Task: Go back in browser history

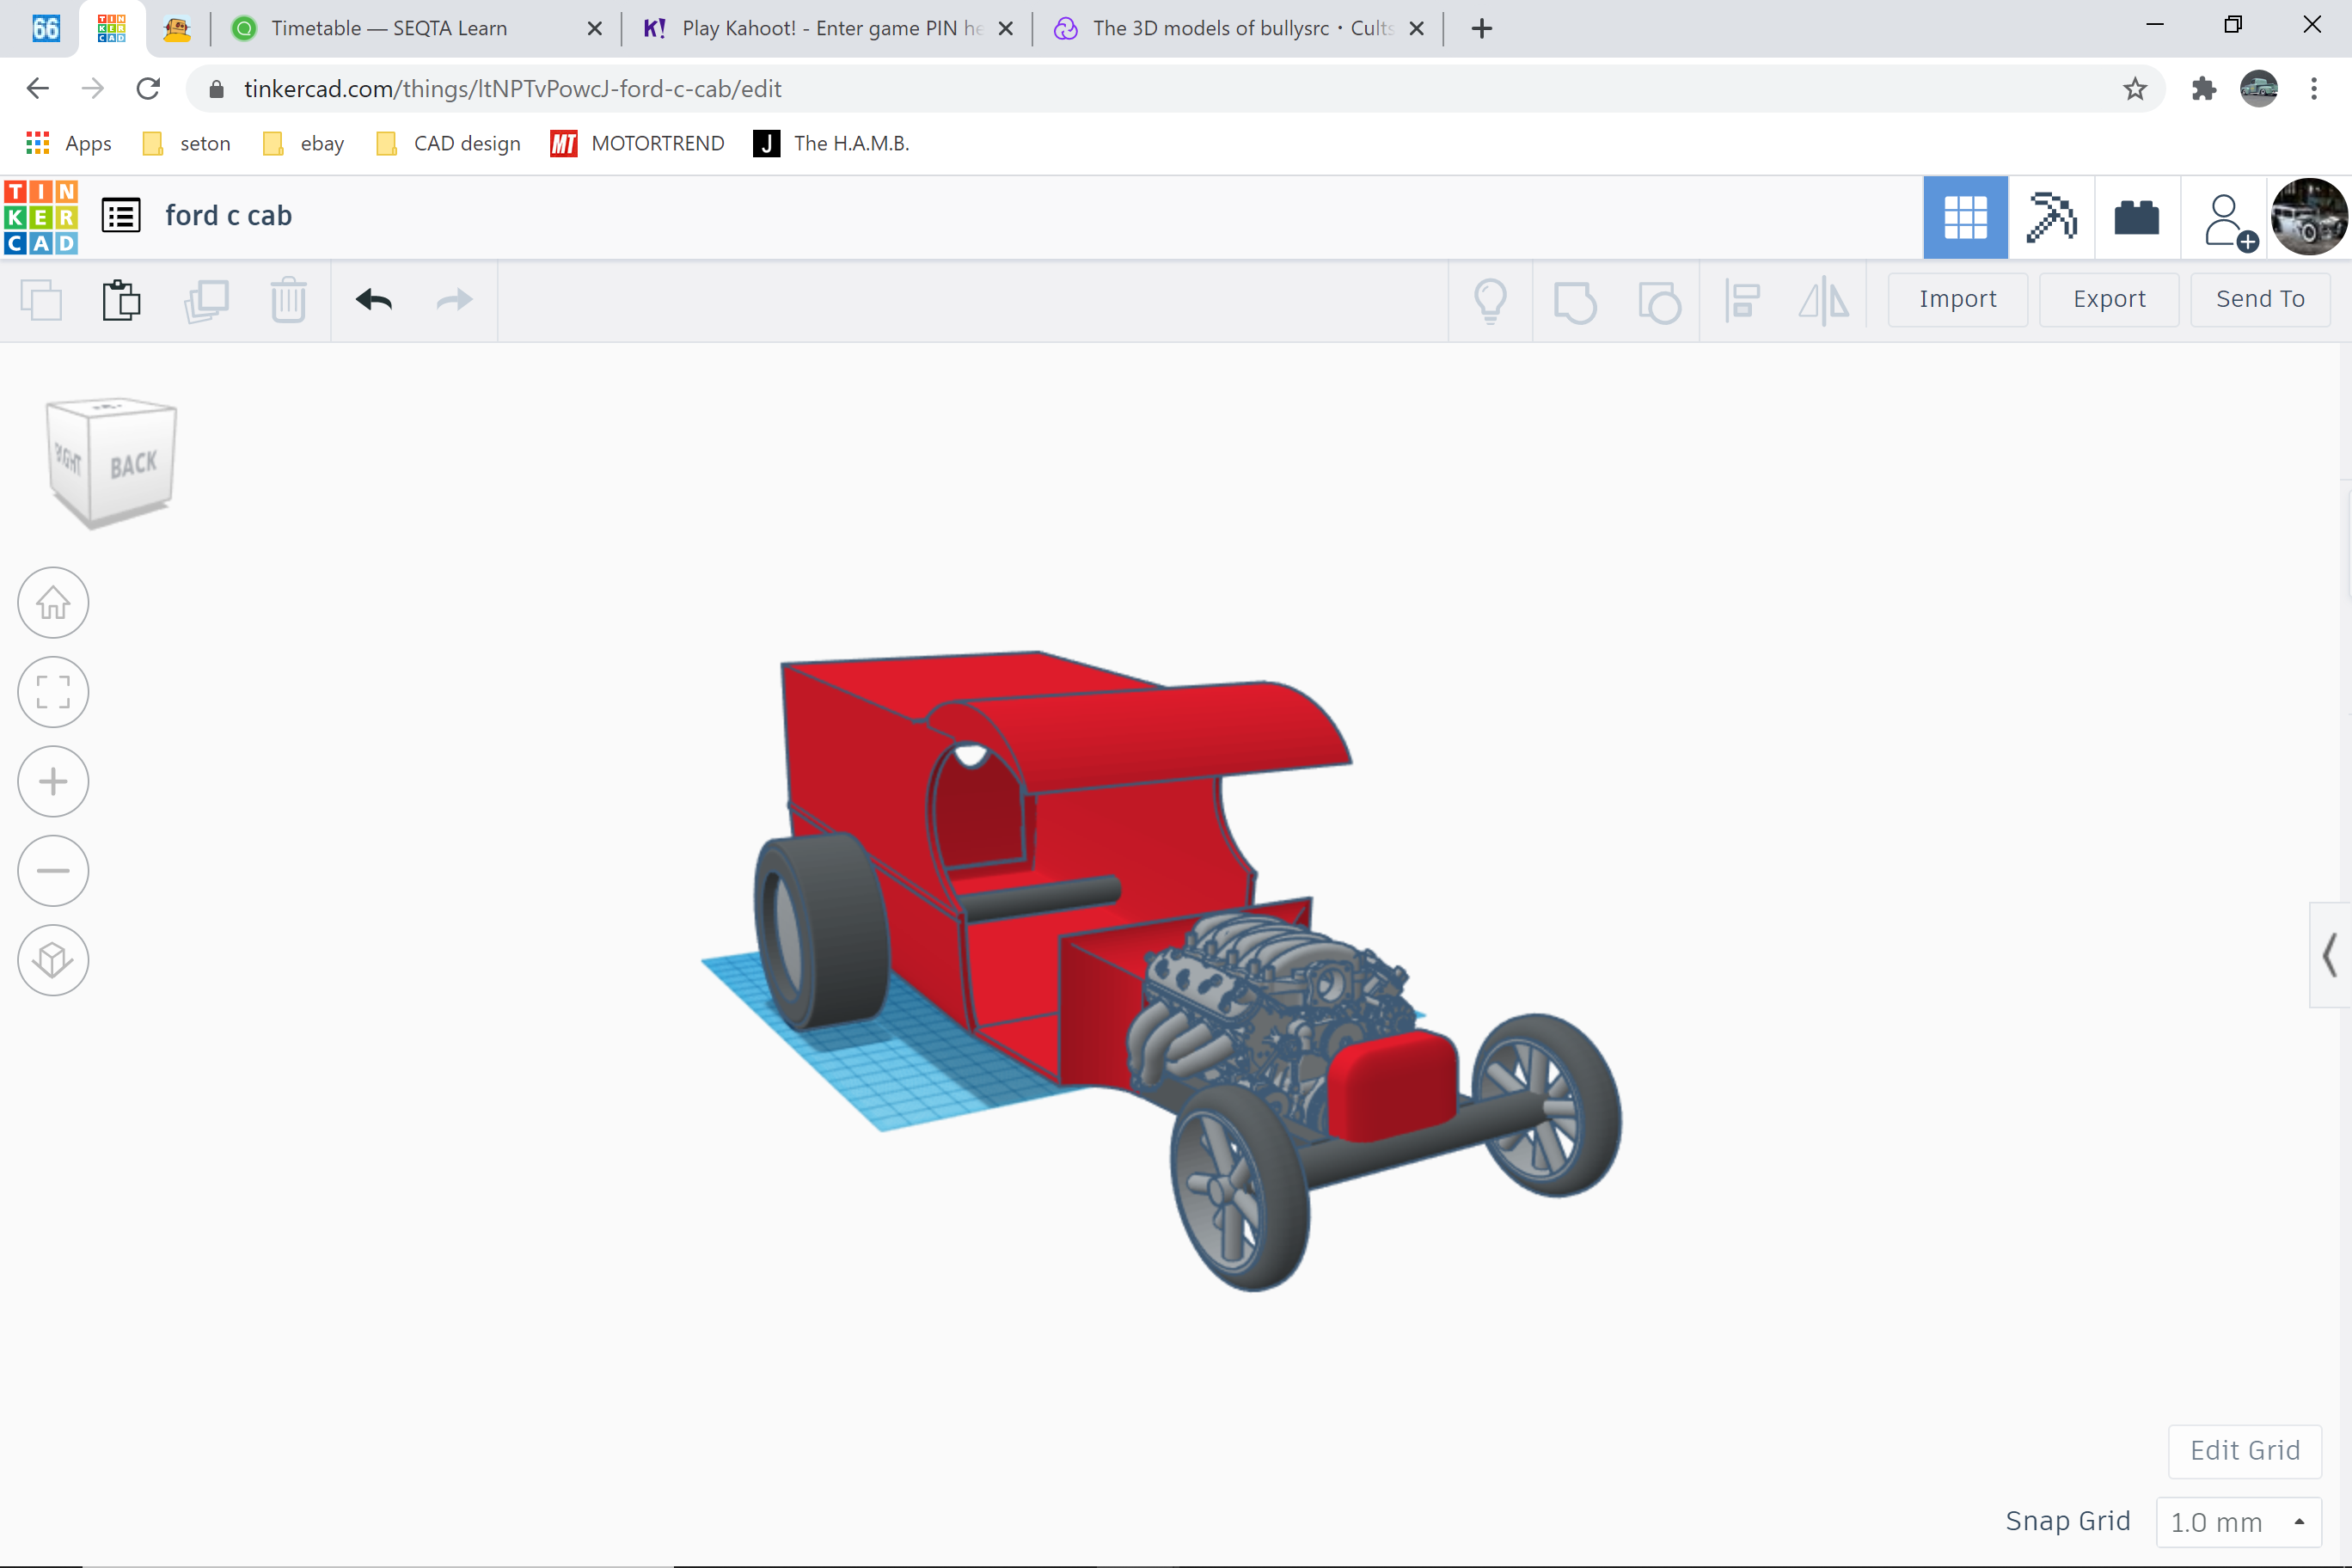Action: (37, 89)
